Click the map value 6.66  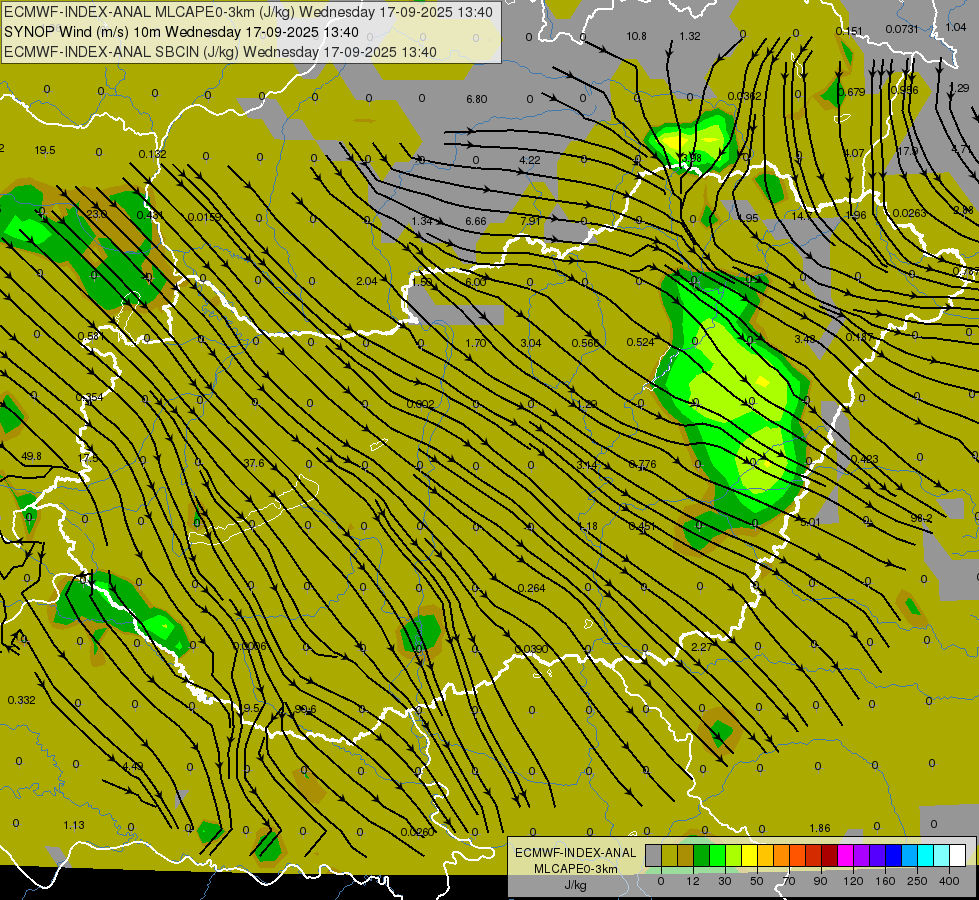(476, 221)
